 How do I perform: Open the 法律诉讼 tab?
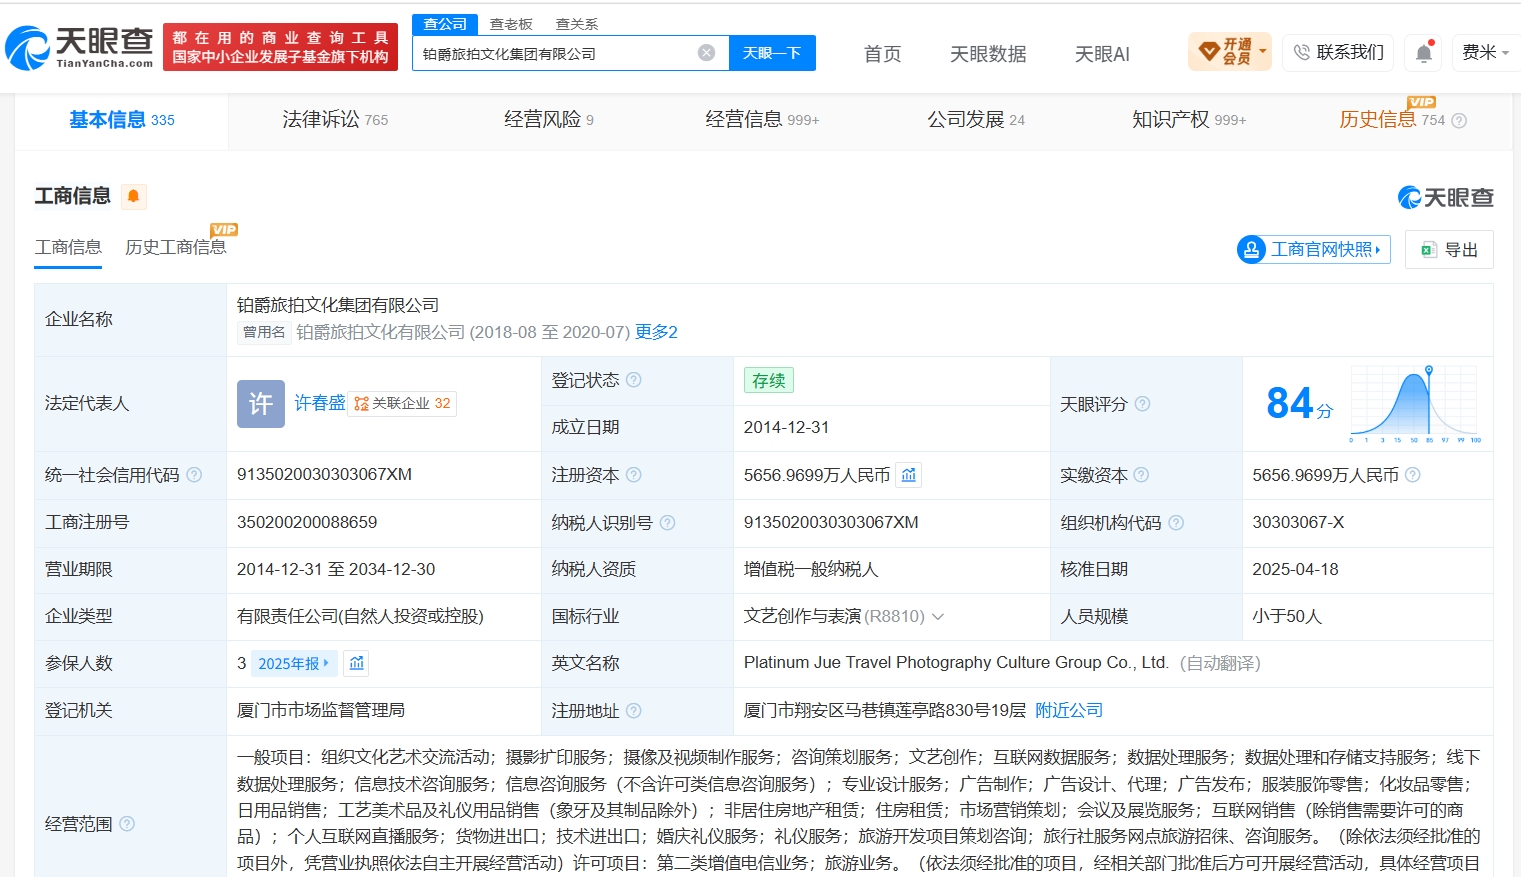[x=335, y=120]
